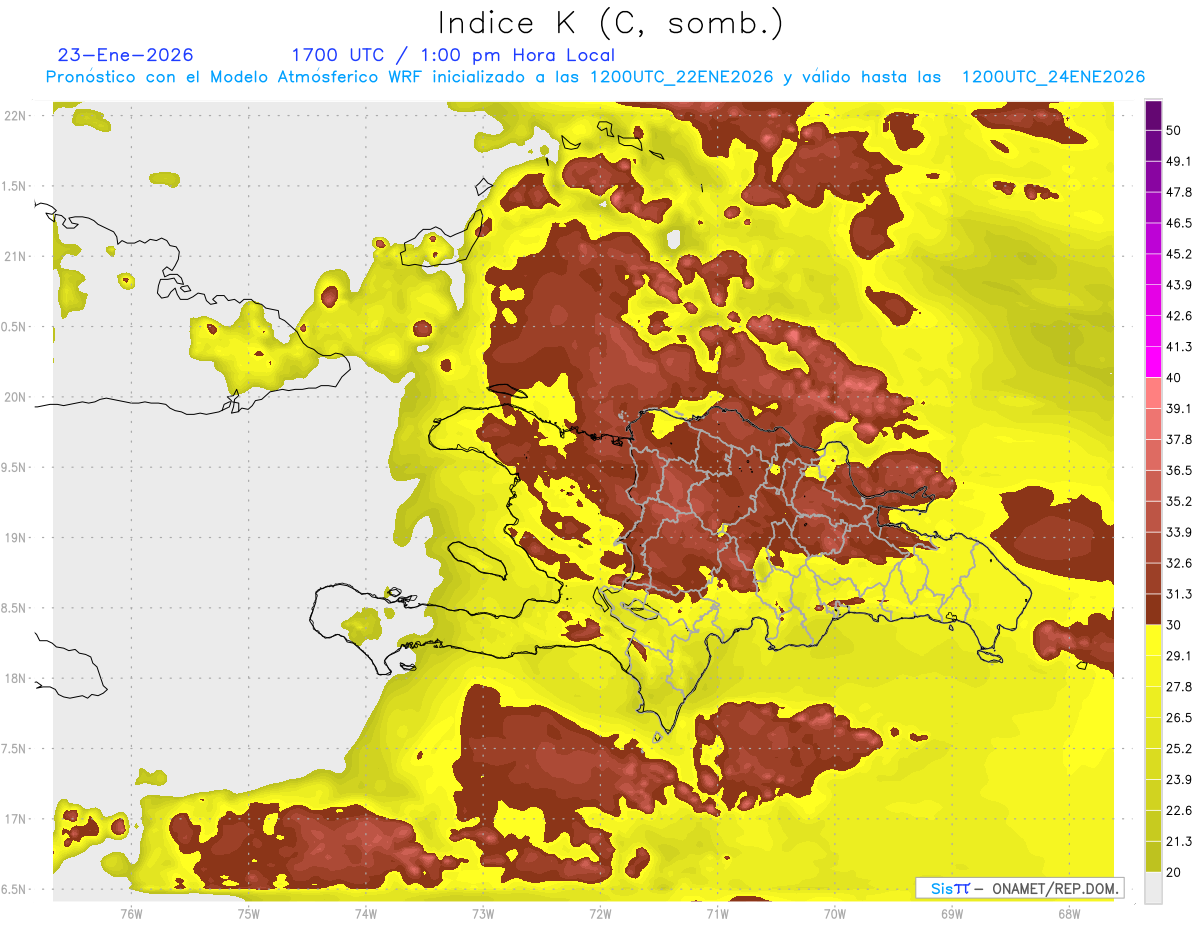
Task: Click legend value '25.2'
Action: point(1179,748)
